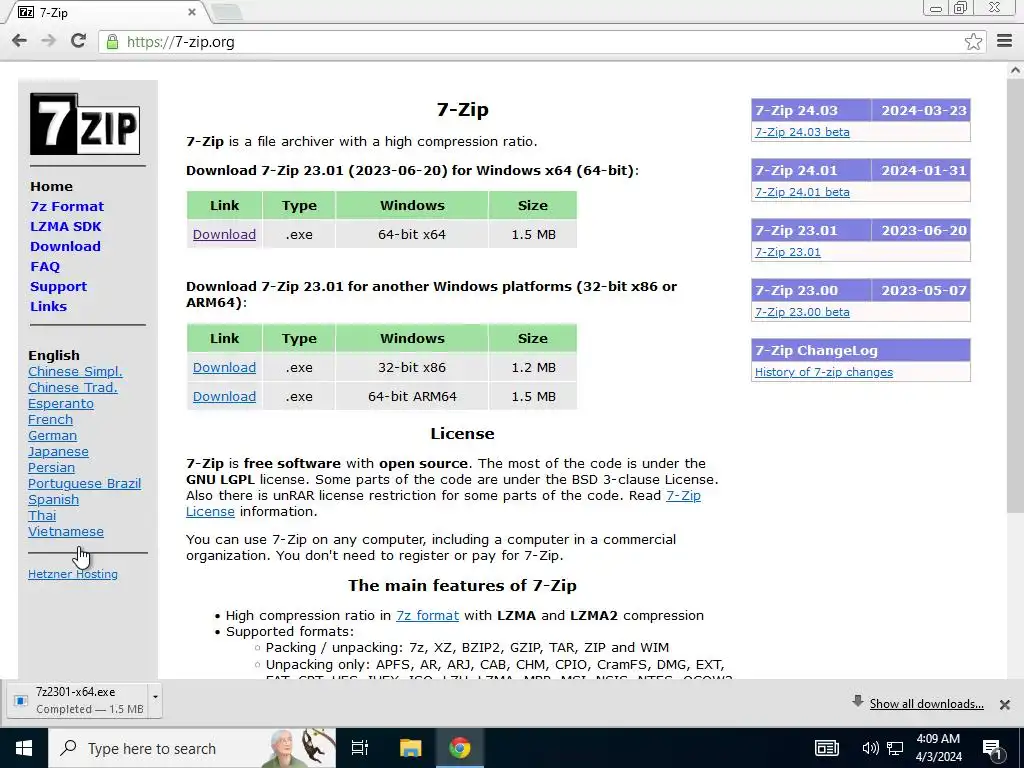
Task: Open the Chrome hamburger menu
Action: click(x=1004, y=41)
